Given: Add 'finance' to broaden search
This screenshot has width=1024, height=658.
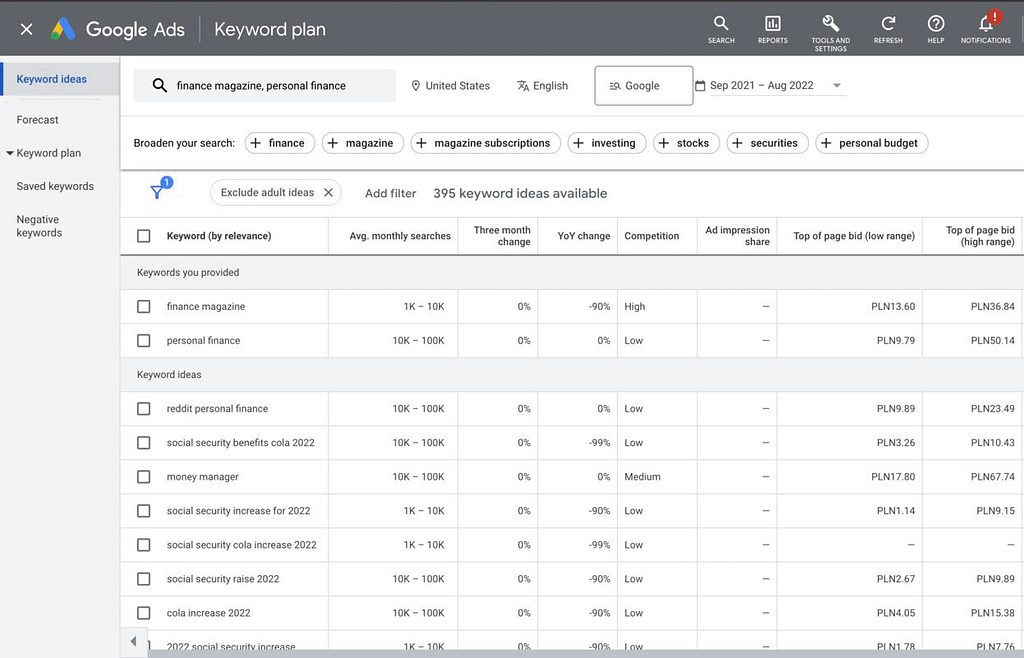Looking at the screenshot, I should coord(280,143).
